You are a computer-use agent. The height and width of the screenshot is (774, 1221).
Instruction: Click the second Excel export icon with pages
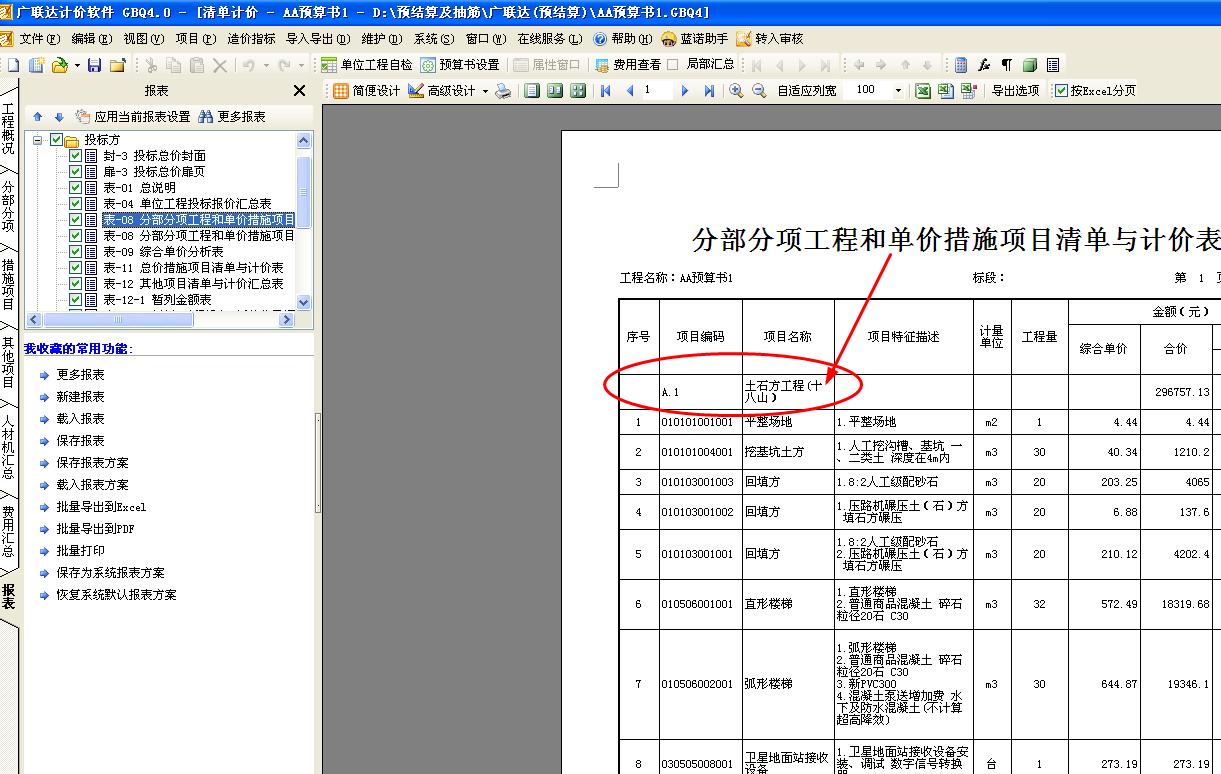[945, 91]
